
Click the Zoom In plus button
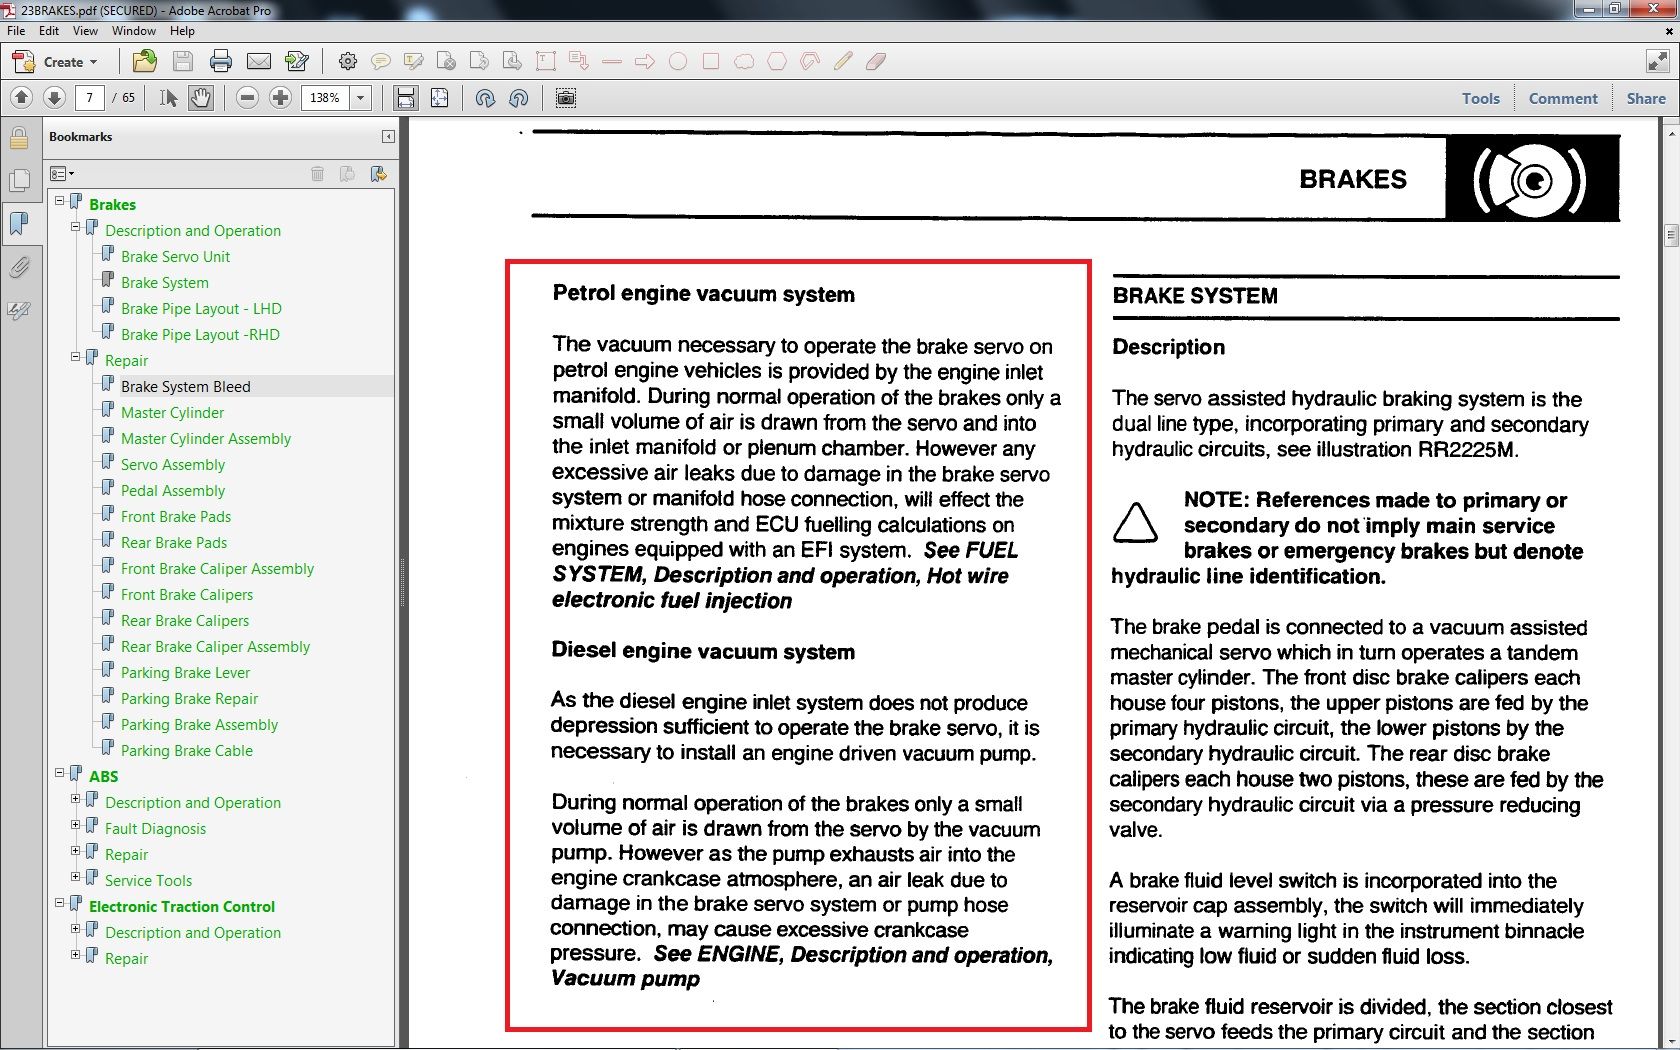[x=281, y=98]
